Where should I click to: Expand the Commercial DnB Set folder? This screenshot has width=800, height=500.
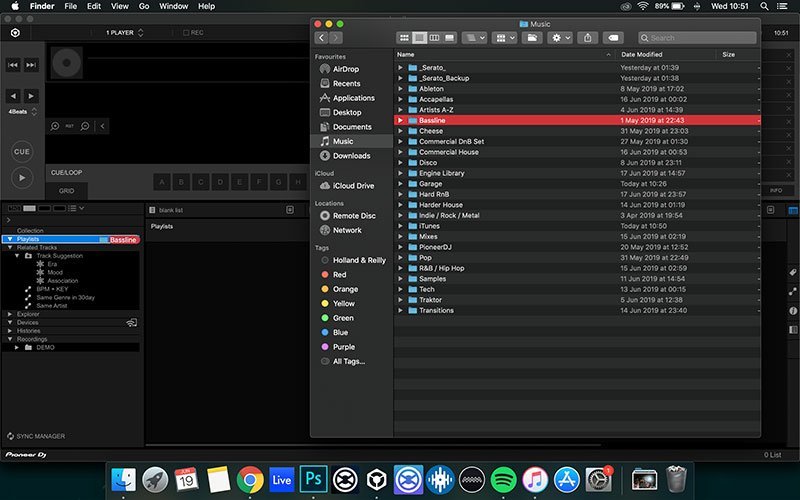click(400, 141)
